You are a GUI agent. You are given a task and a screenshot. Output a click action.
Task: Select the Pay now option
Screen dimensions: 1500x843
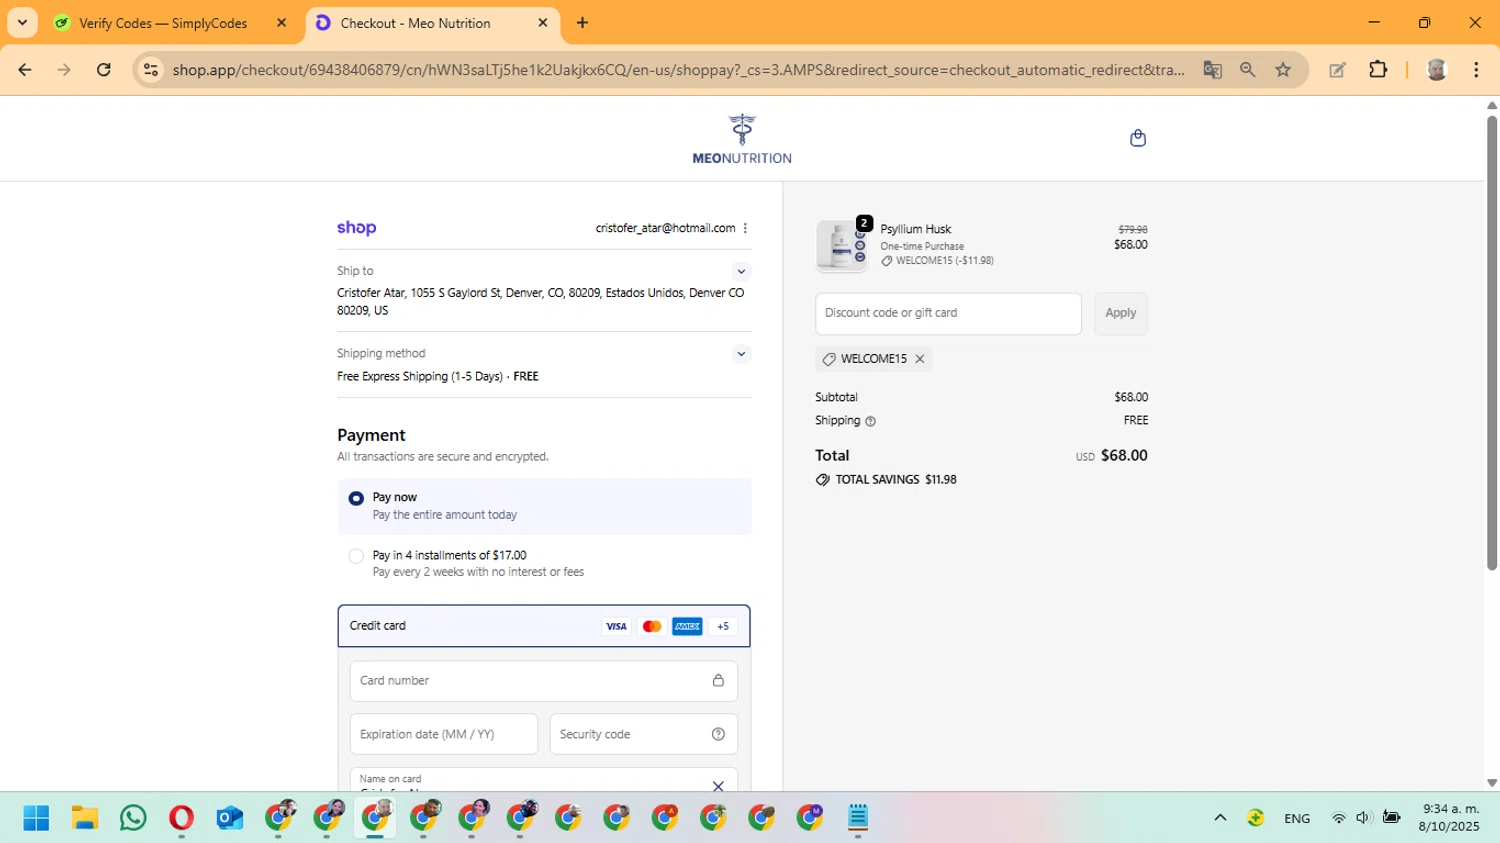356,498
